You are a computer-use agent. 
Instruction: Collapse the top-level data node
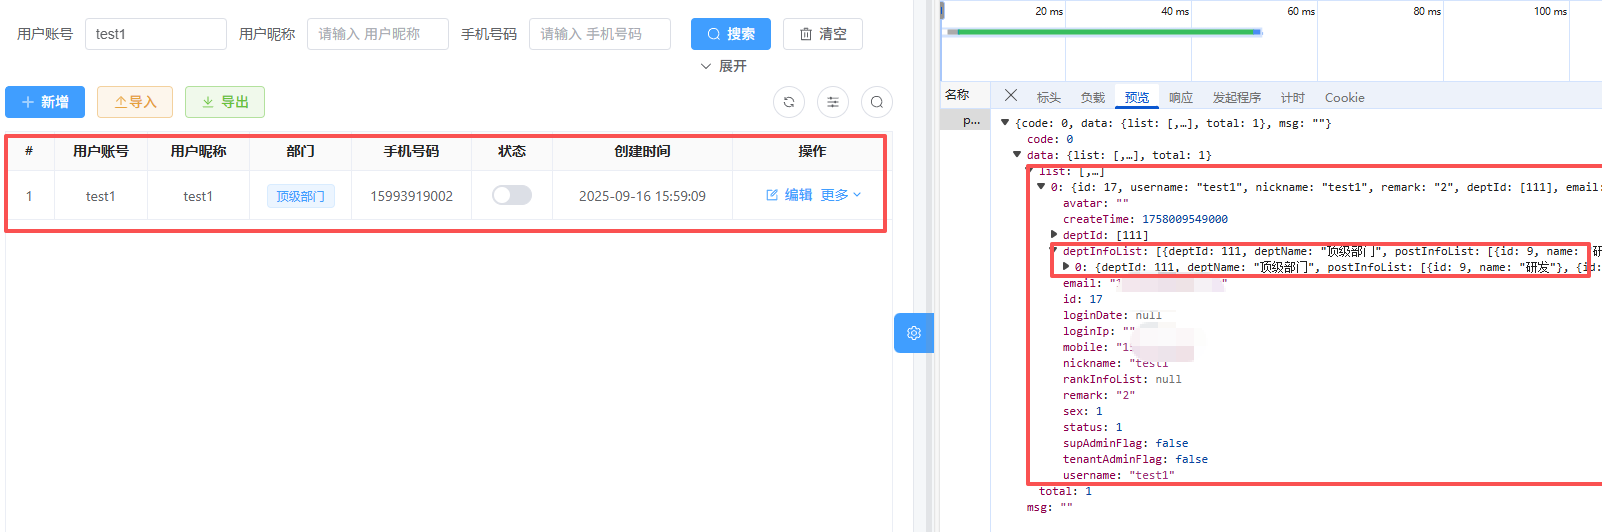tap(1017, 155)
